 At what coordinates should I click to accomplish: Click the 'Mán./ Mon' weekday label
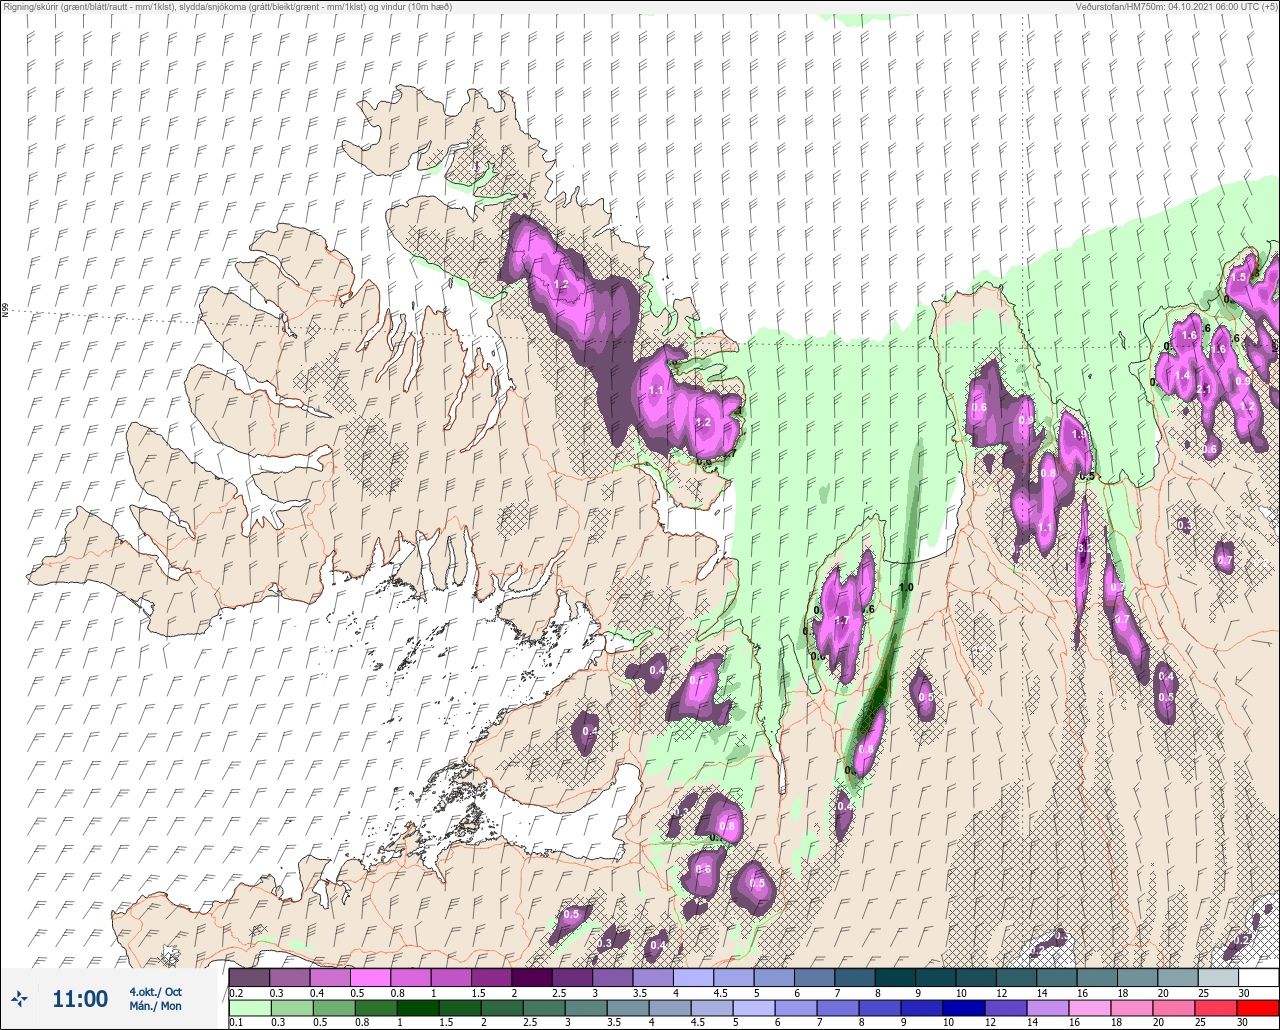(156, 1006)
